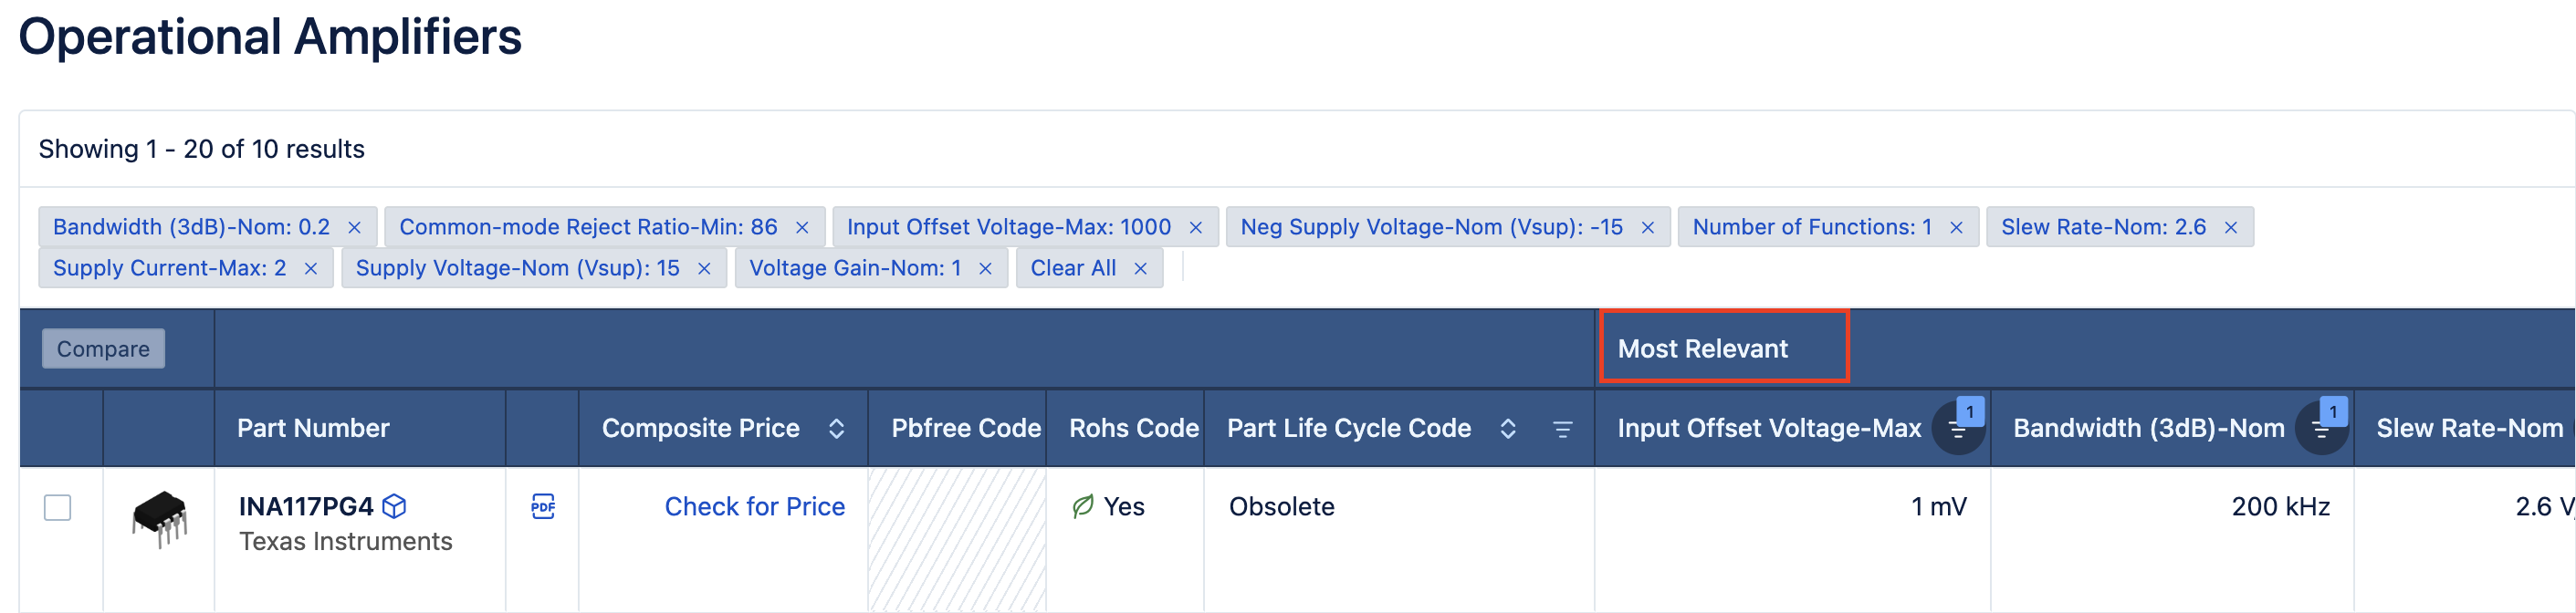Viewport: 2576px width, 613px height.
Task: Click the Compare button
Action: 103,349
